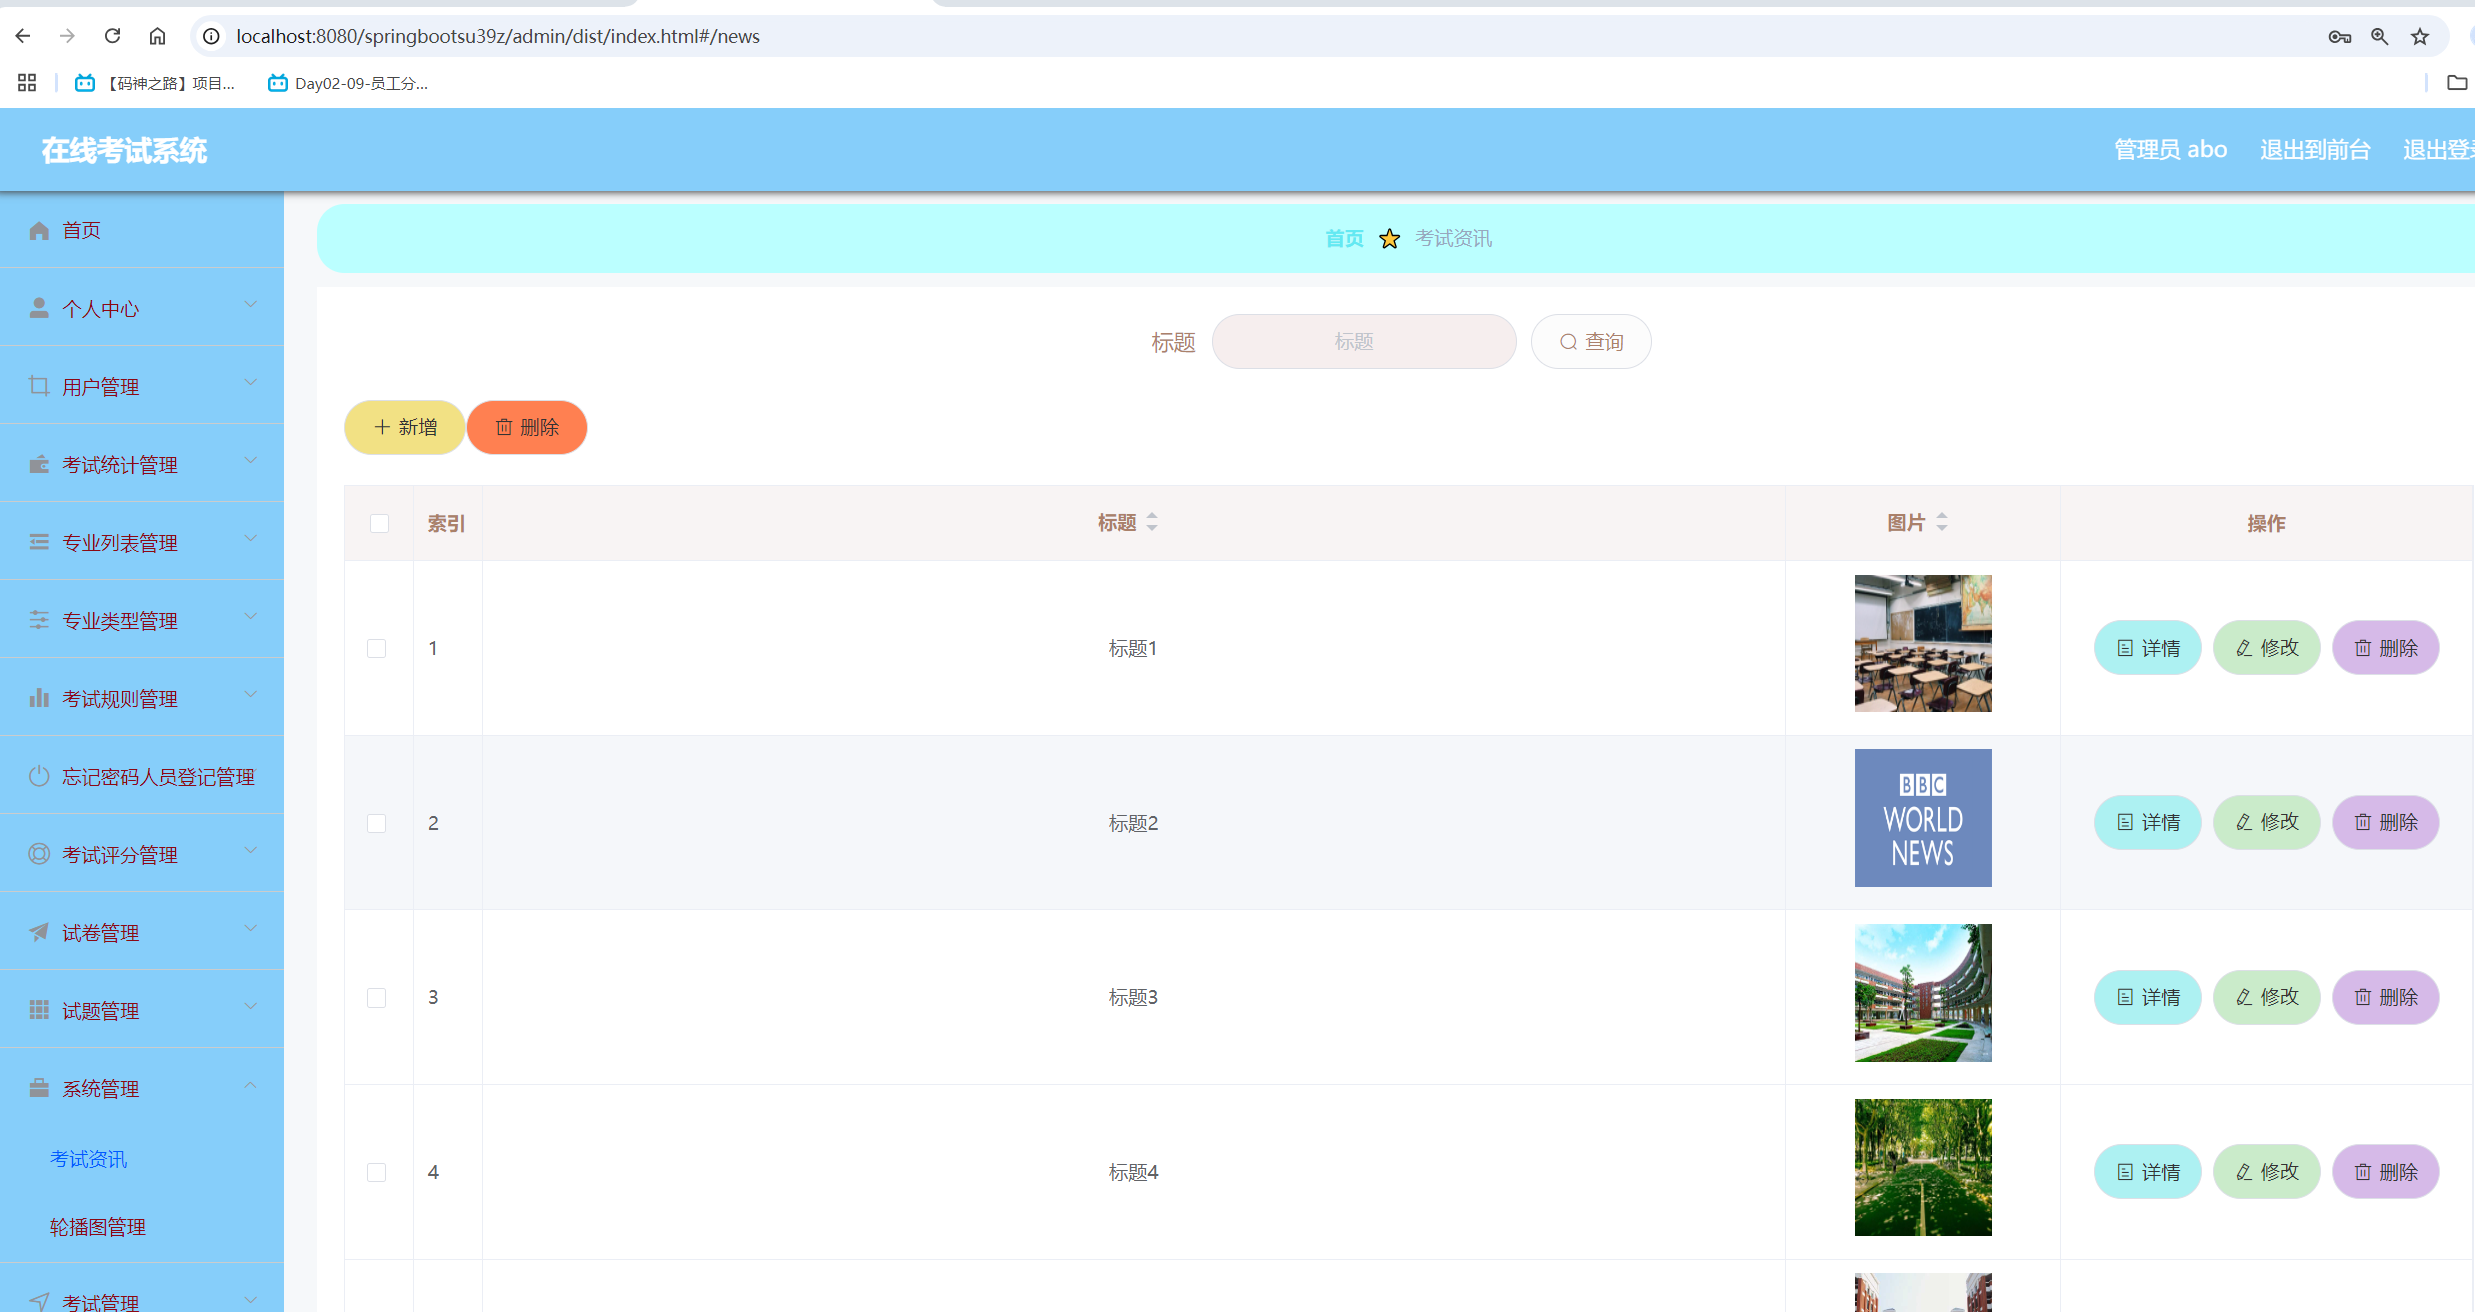Click the sort arrows next to 标题 column
Image resolution: width=2475 pixels, height=1312 pixels.
1152,522
